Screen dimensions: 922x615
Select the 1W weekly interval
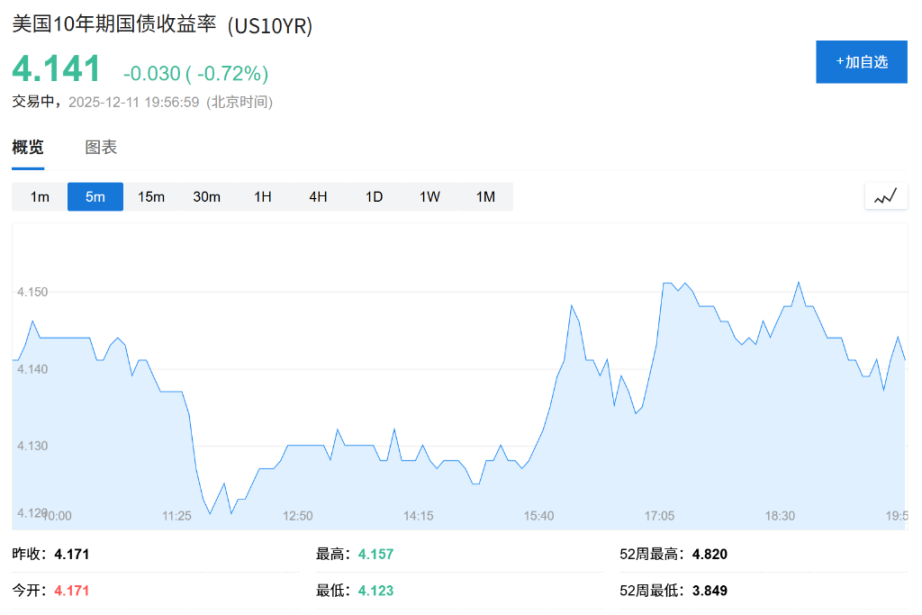click(x=429, y=196)
